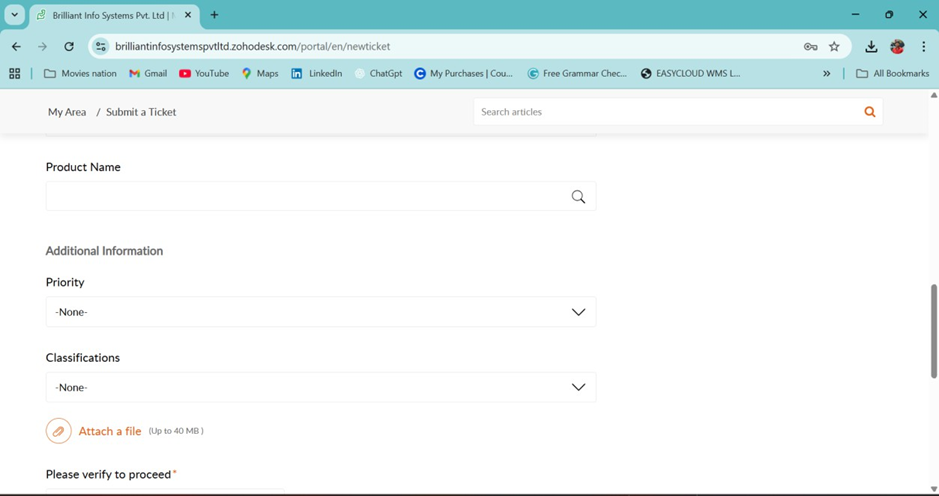Open the YouTube bookmark
Screen dimensions: 939x496
pyautogui.click(x=204, y=73)
